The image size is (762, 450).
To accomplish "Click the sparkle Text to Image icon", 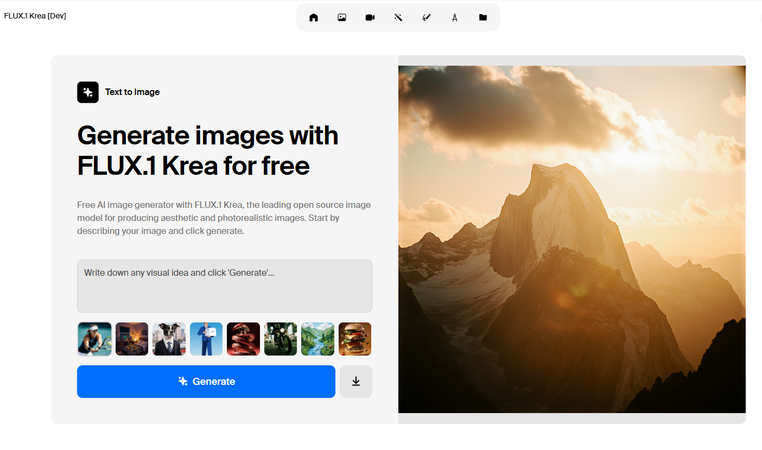I will pos(87,92).
